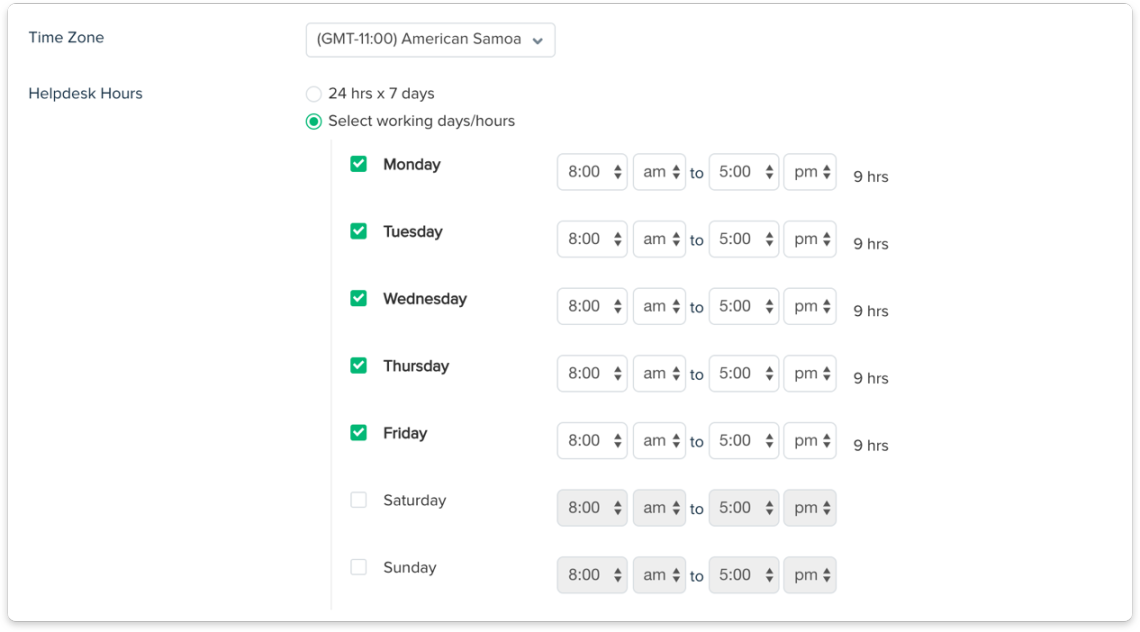Uncheck the Thursday checkbox
The height and width of the screenshot is (632, 1140).
[358, 366]
